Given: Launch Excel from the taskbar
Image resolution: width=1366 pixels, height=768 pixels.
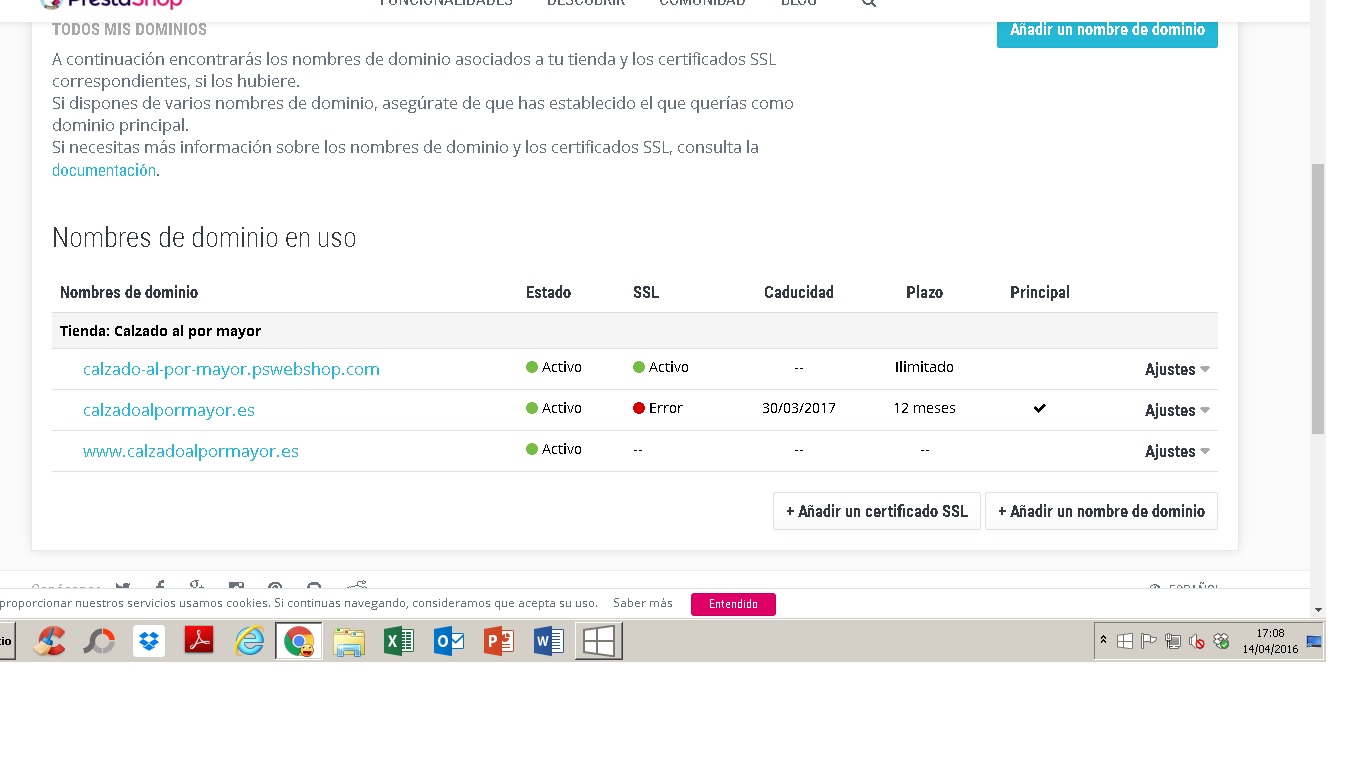Looking at the screenshot, I should (399, 641).
